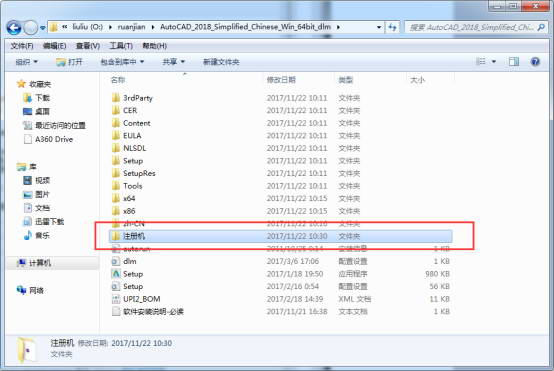Click the Back navigation arrow
The width and height of the screenshot is (554, 371).
(x=14, y=28)
